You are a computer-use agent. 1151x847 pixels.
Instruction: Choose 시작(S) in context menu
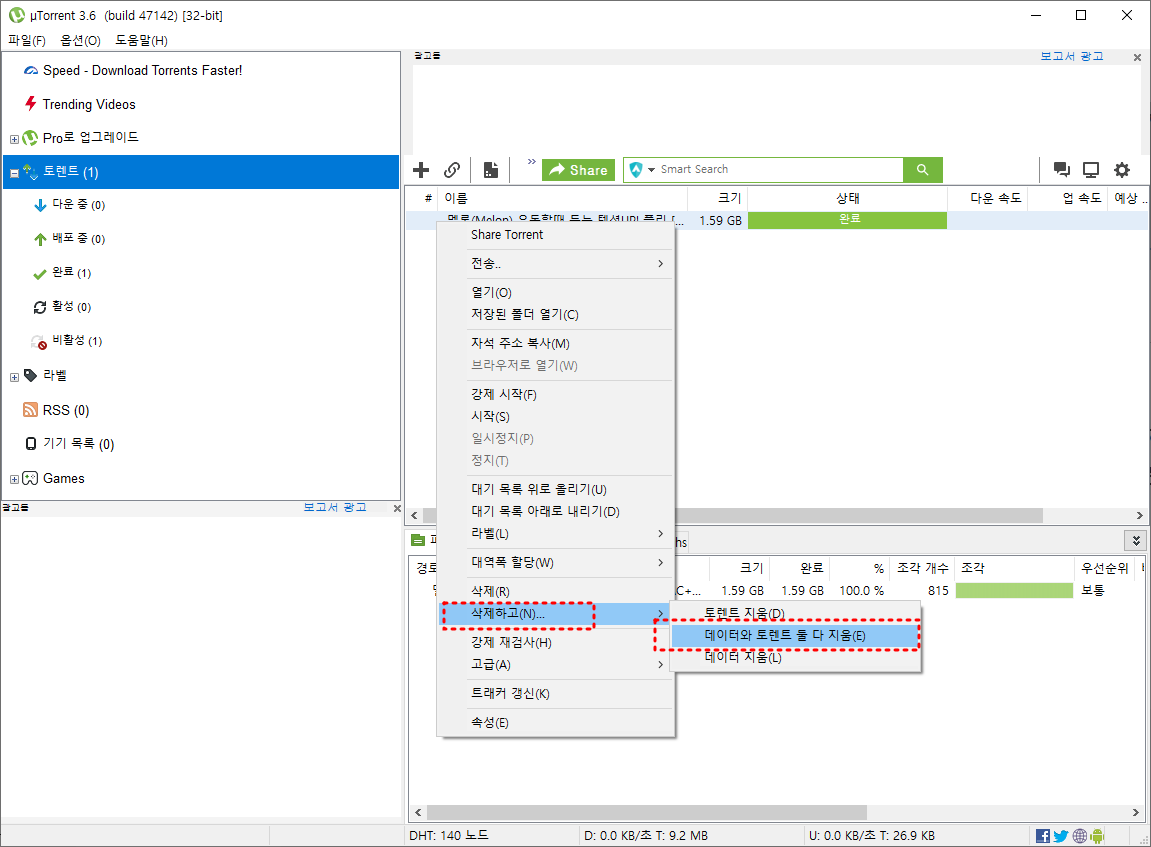[556, 416]
